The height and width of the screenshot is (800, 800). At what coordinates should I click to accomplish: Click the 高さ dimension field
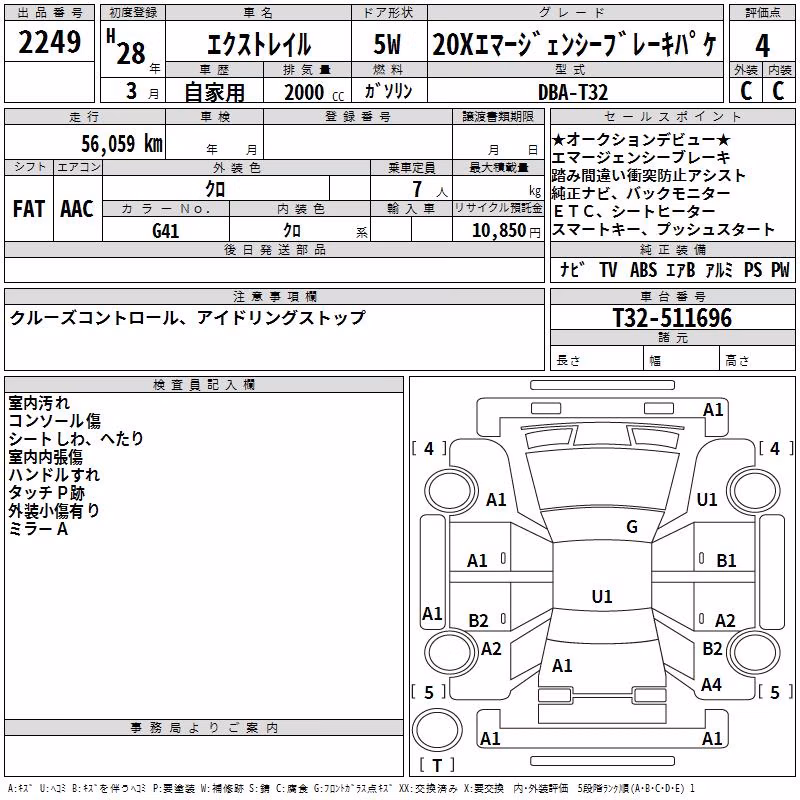click(757, 360)
